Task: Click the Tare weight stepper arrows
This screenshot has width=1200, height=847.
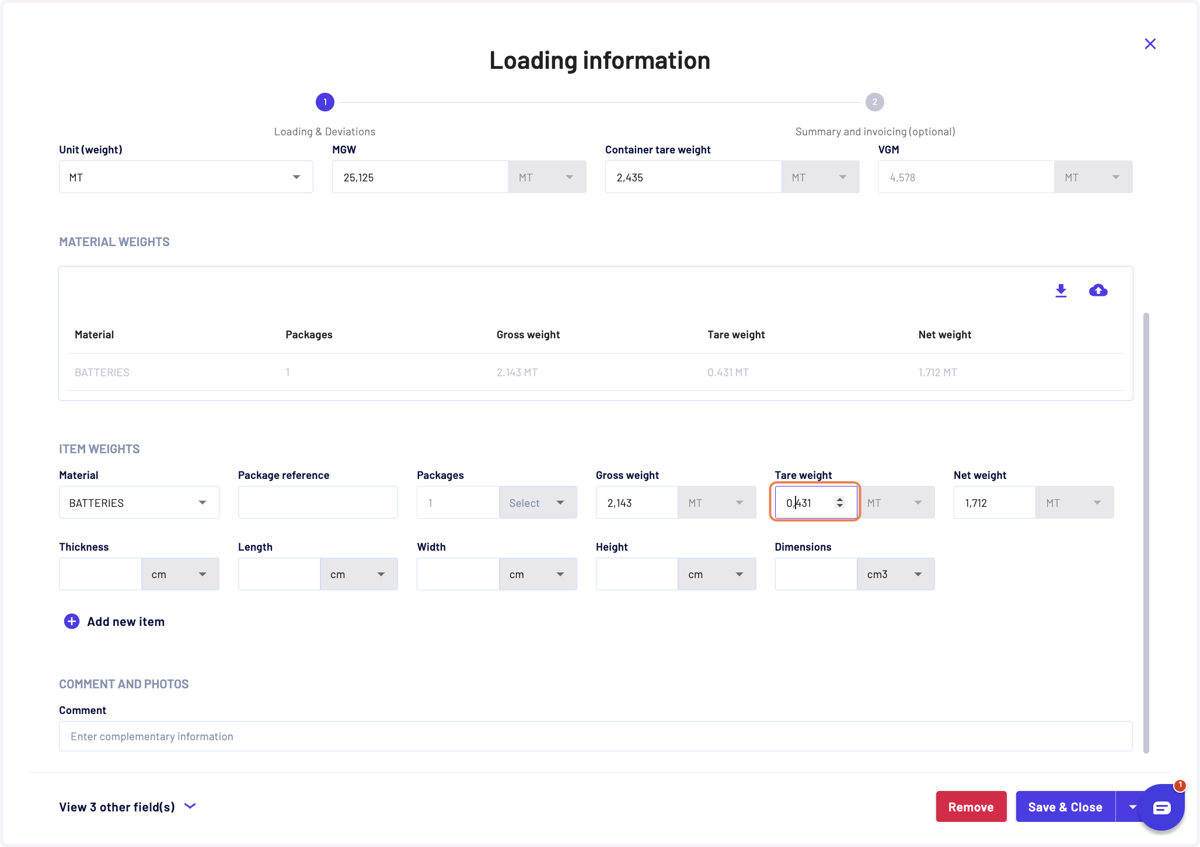Action: tap(840, 503)
